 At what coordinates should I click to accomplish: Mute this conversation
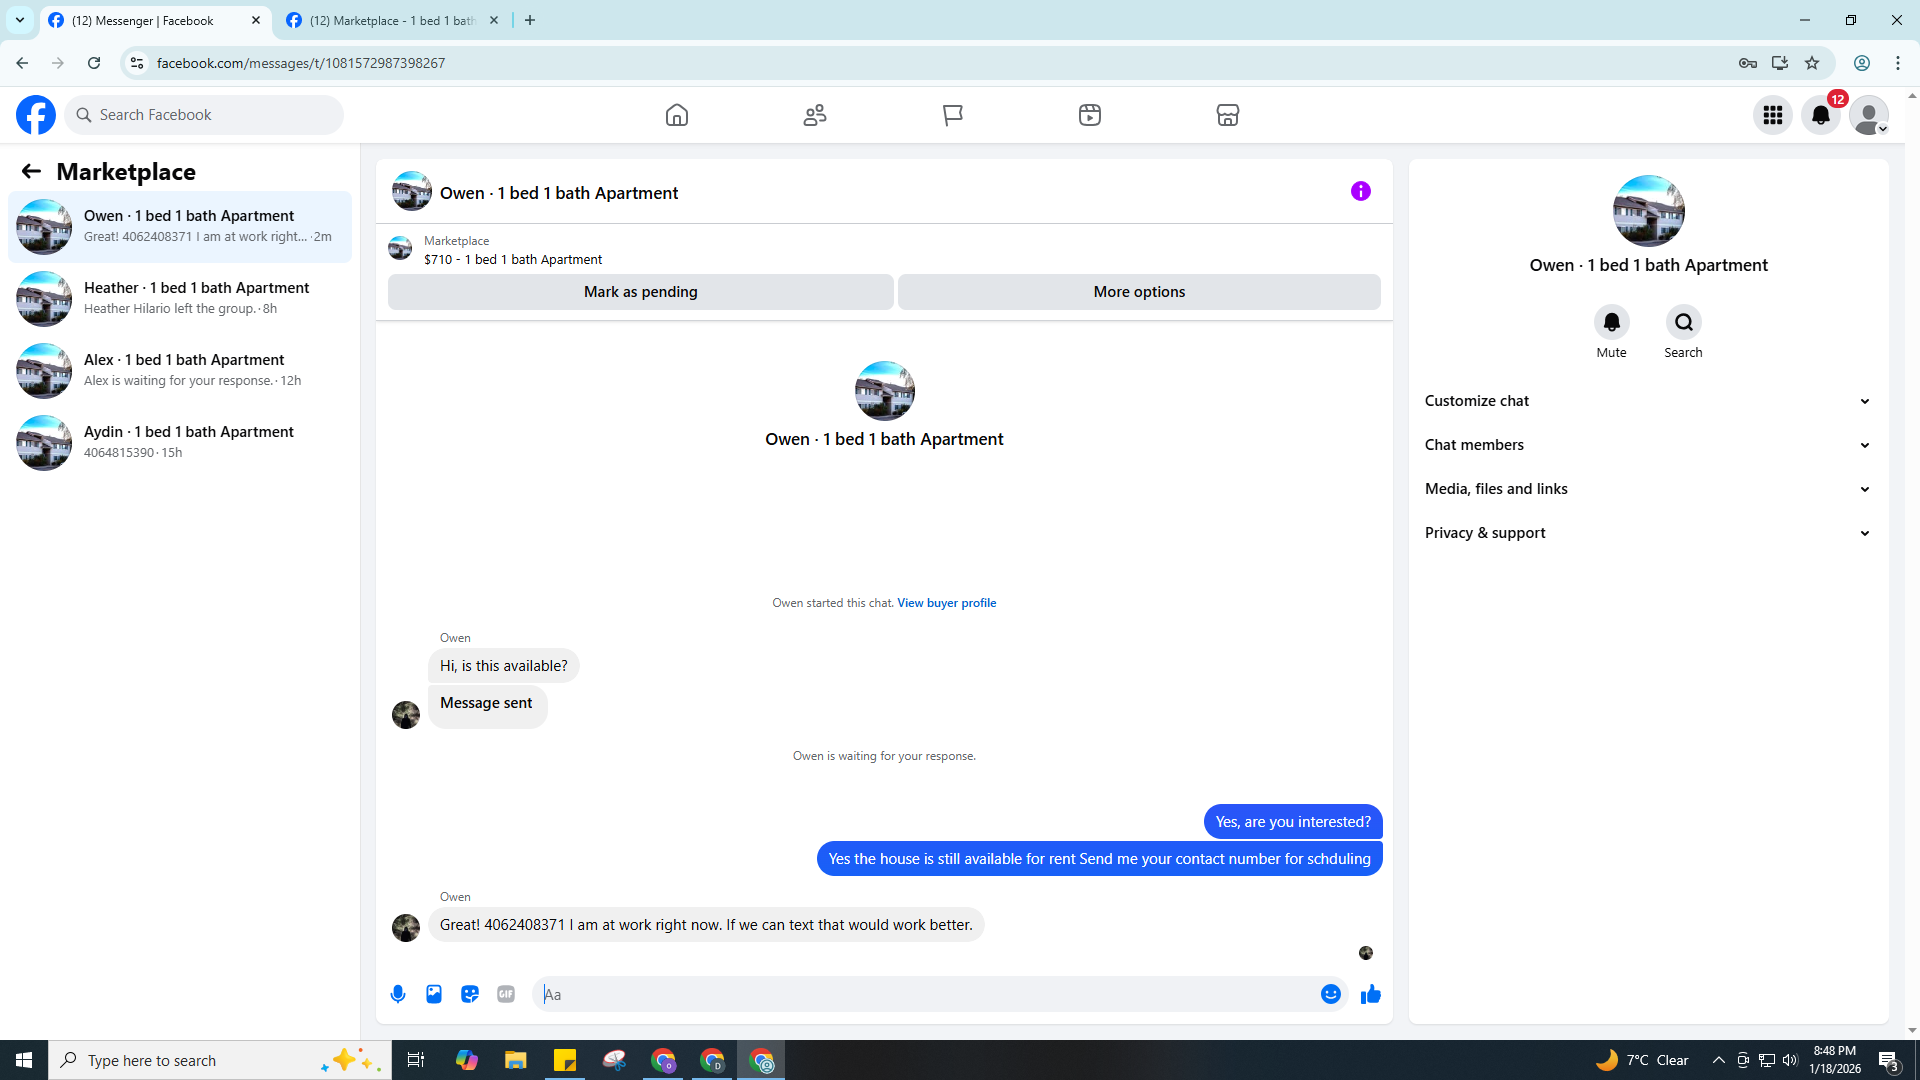pos(1611,322)
